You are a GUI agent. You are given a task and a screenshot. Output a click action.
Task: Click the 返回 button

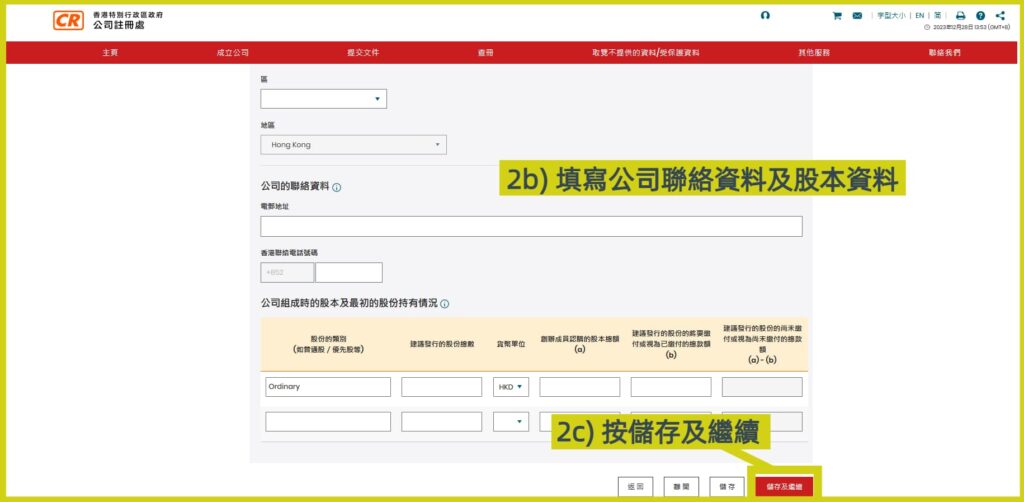click(635, 486)
